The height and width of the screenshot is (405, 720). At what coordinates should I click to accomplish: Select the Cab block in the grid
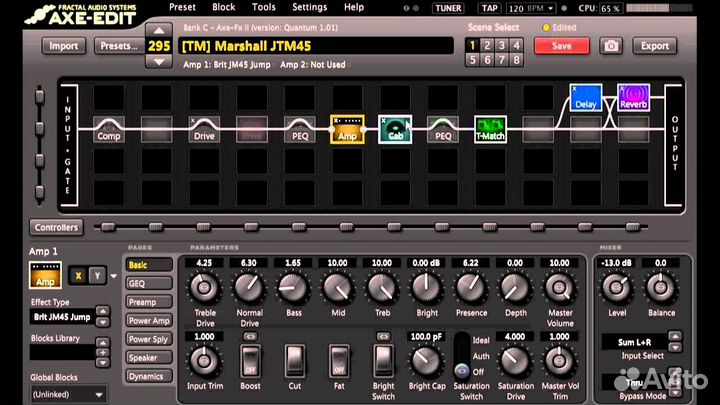(395, 129)
